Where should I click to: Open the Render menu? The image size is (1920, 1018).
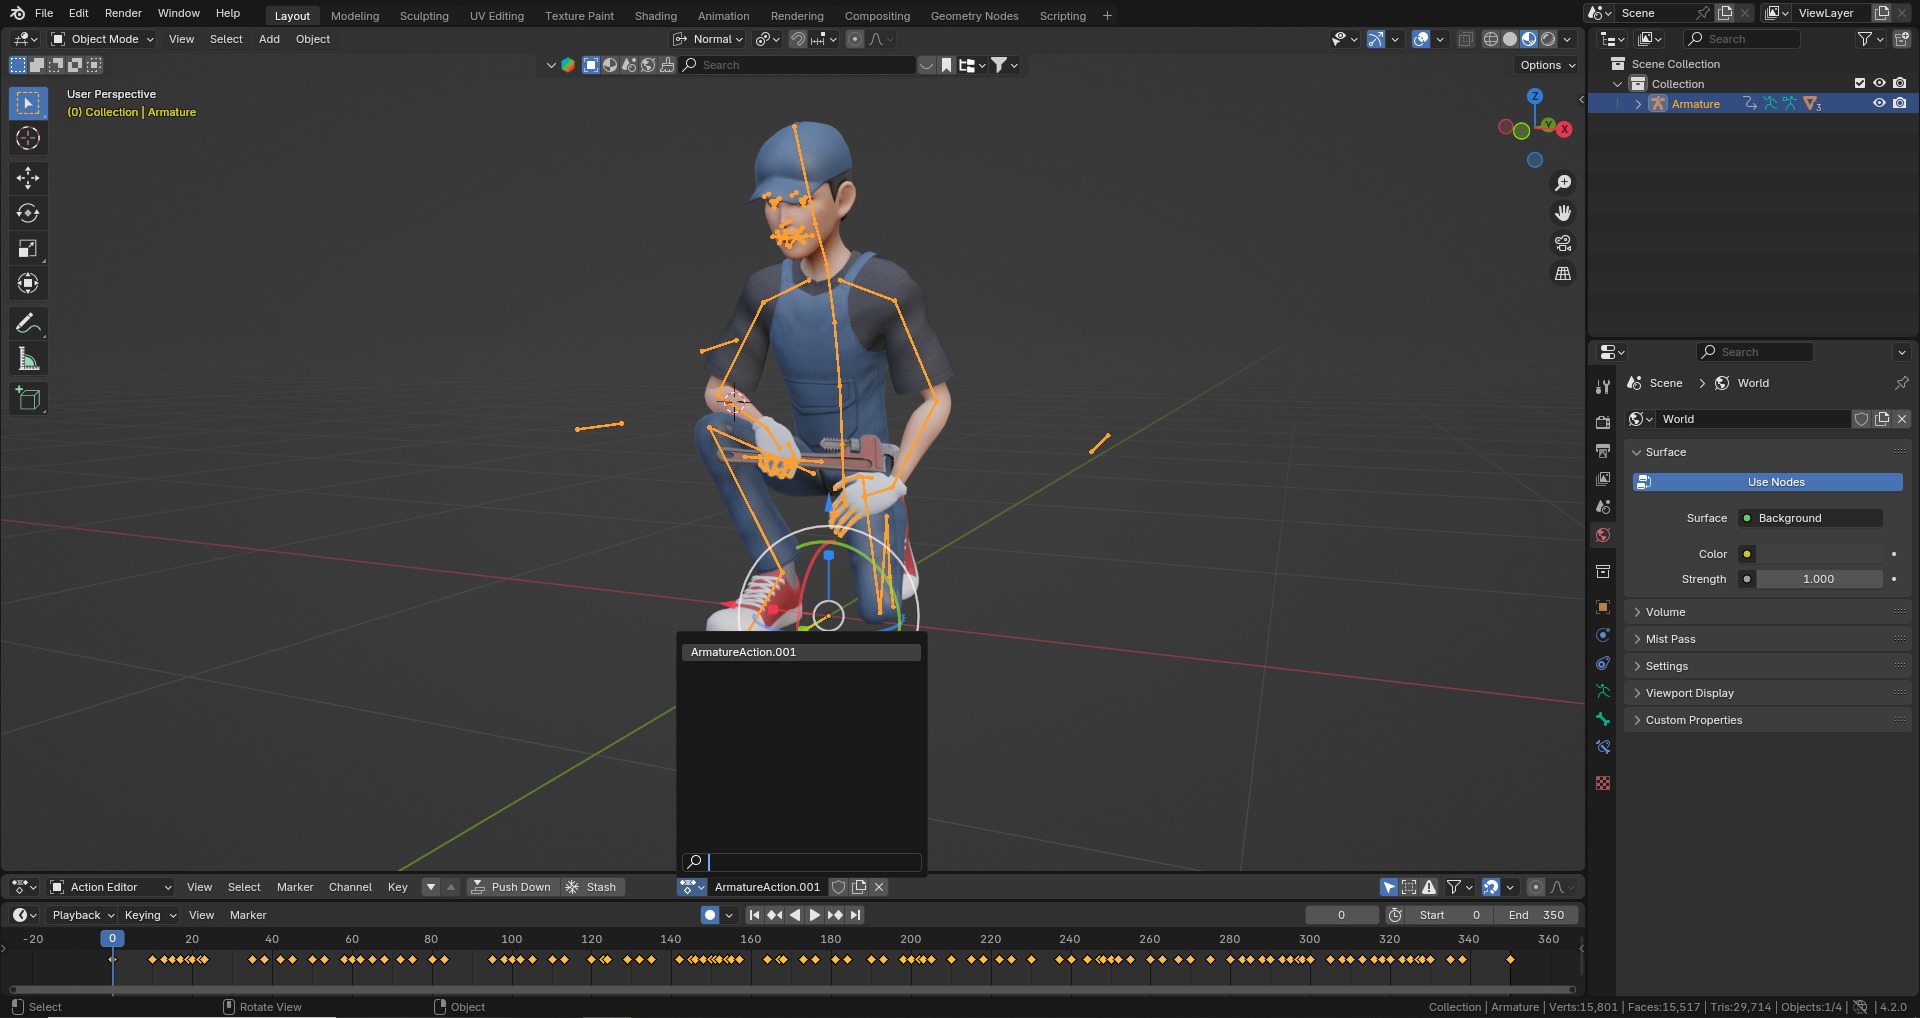tap(123, 13)
